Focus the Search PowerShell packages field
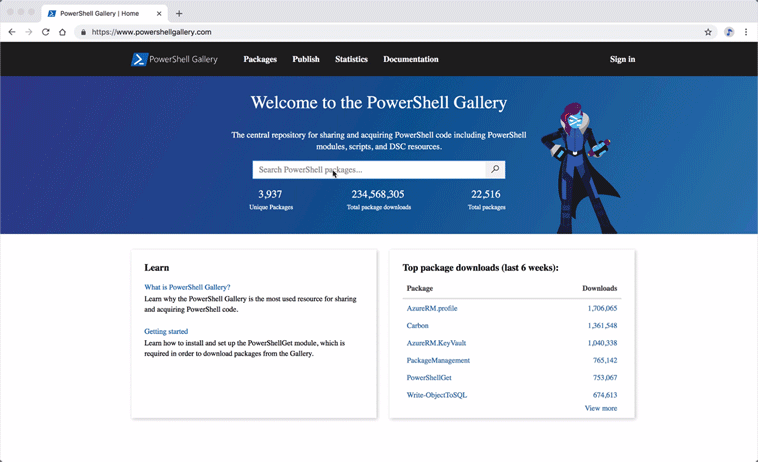This screenshot has width=758, height=462. pyautogui.click(x=369, y=170)
